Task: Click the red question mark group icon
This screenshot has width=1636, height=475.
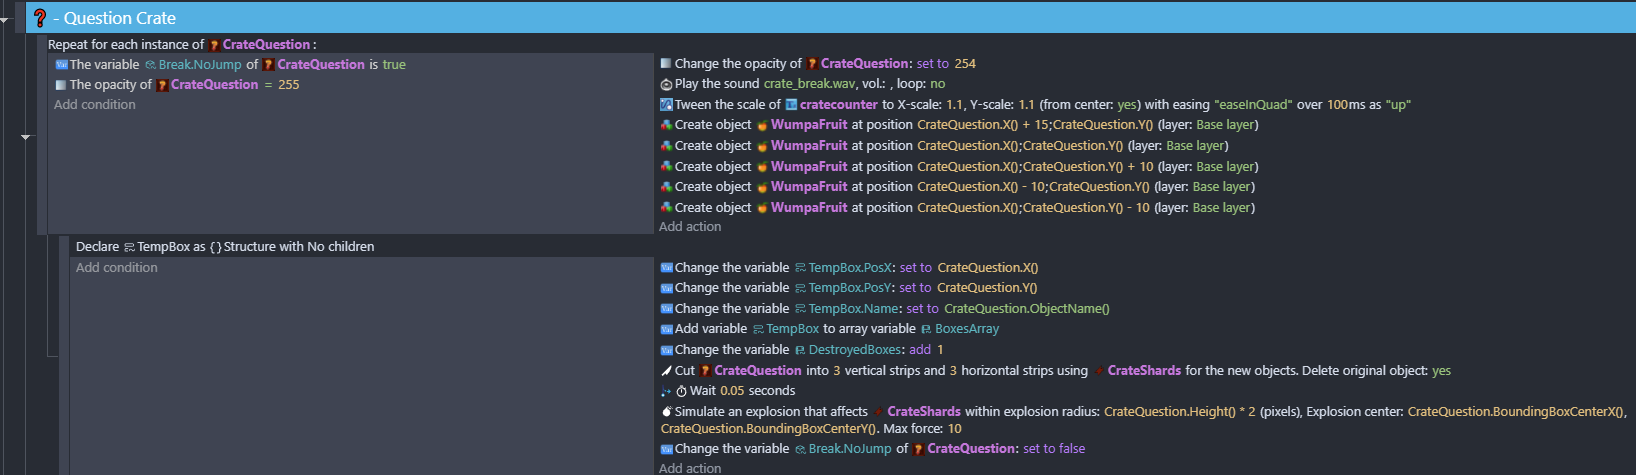Action: tap(40, 18)
